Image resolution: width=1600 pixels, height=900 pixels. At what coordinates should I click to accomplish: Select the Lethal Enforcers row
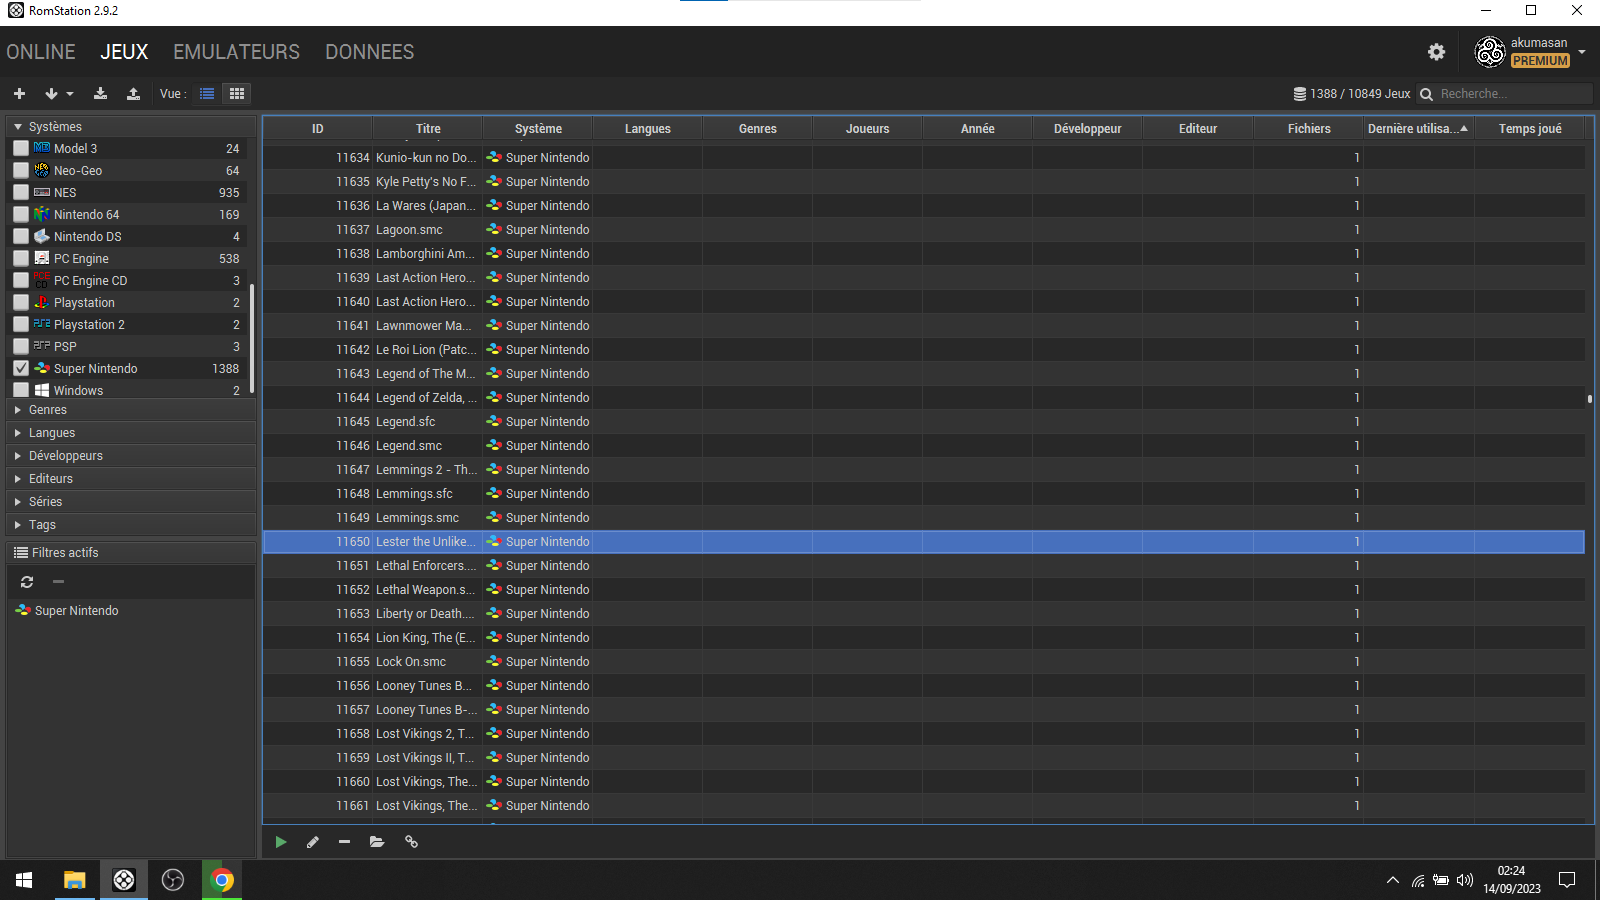924,566
